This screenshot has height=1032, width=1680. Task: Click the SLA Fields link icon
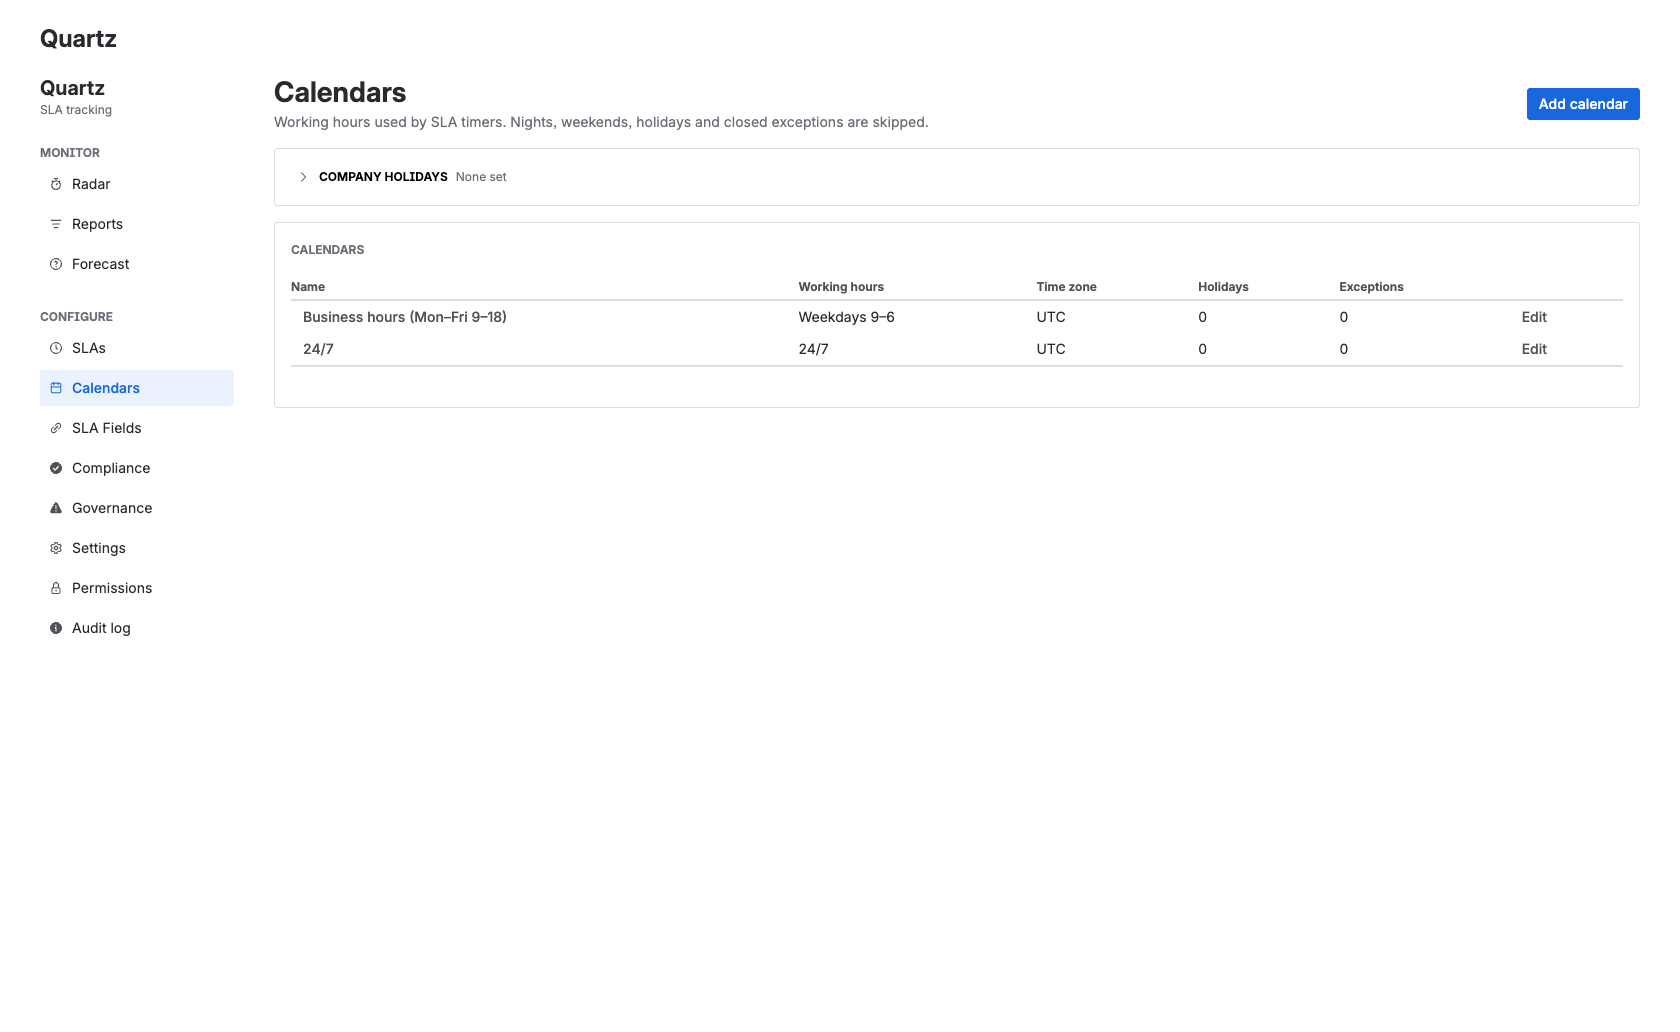tap(56, 428)
